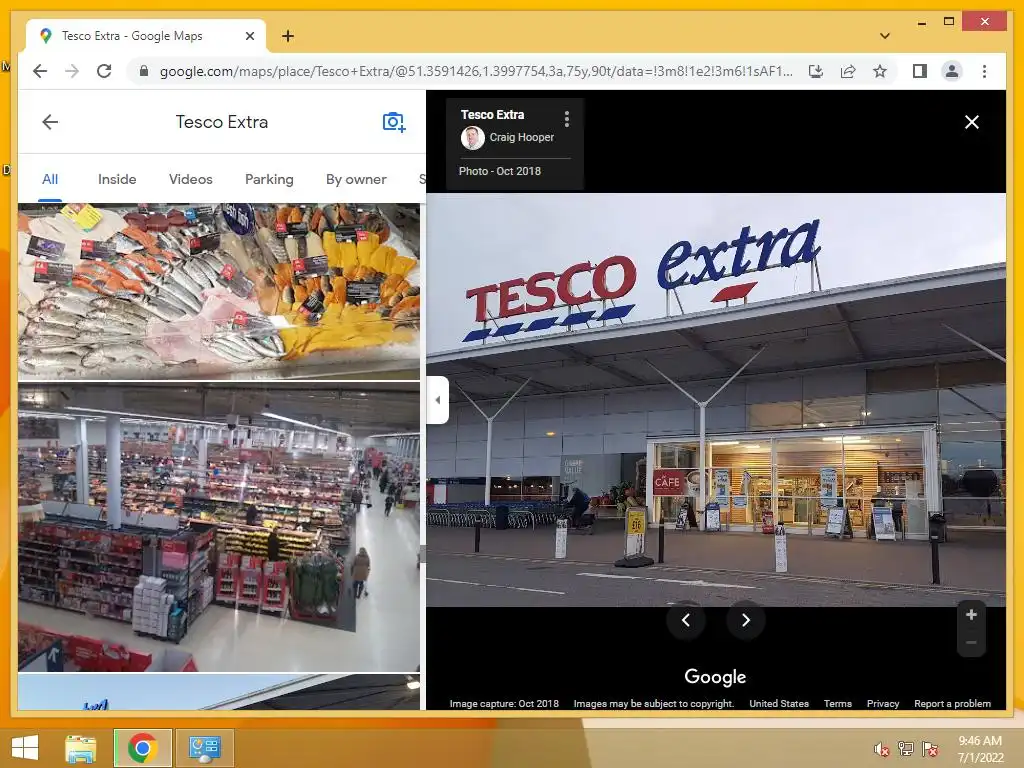Click the browser forward arrow
Screen dimensions: 1024x768
pos(72,71)
